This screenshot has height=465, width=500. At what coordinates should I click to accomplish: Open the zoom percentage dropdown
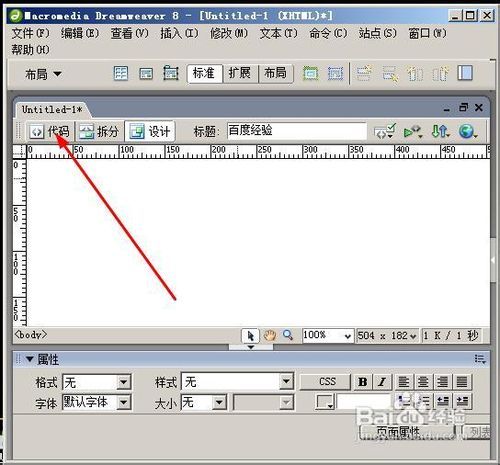pos(327,335)
